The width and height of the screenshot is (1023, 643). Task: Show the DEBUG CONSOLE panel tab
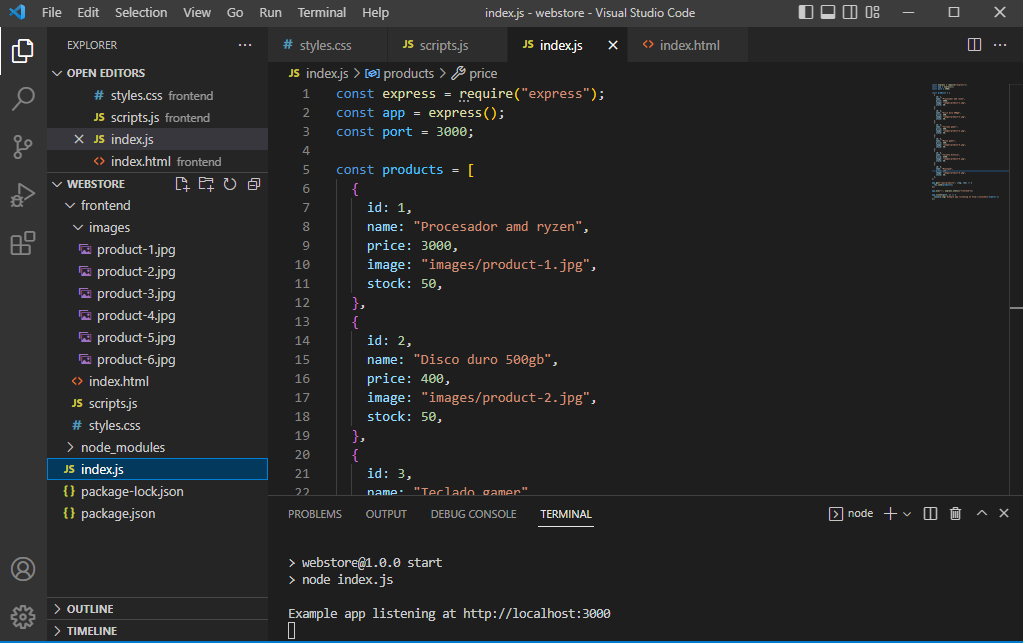click(473, 514)
